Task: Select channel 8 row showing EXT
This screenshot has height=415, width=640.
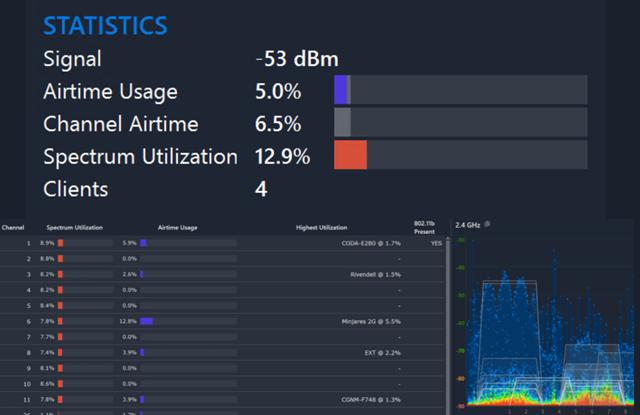Action: pyautogui.click(x=222, y=353)
